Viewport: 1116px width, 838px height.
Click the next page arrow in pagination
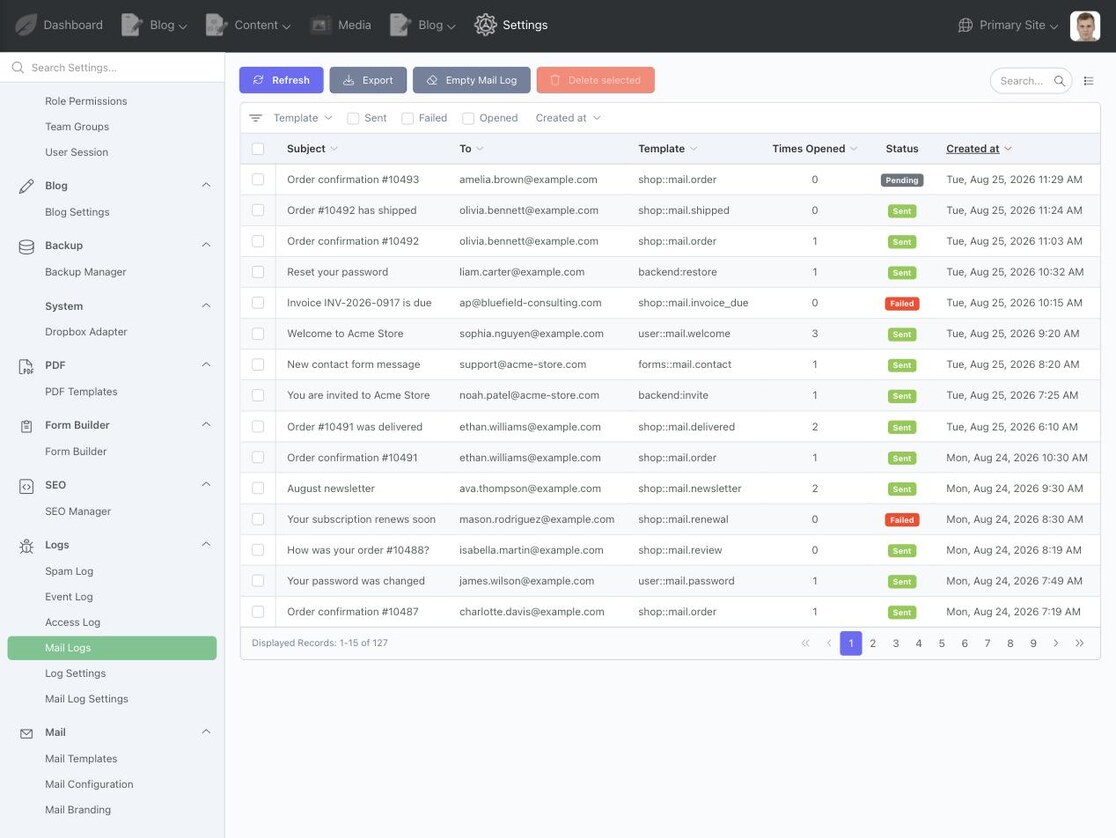tap(1056, 643)
